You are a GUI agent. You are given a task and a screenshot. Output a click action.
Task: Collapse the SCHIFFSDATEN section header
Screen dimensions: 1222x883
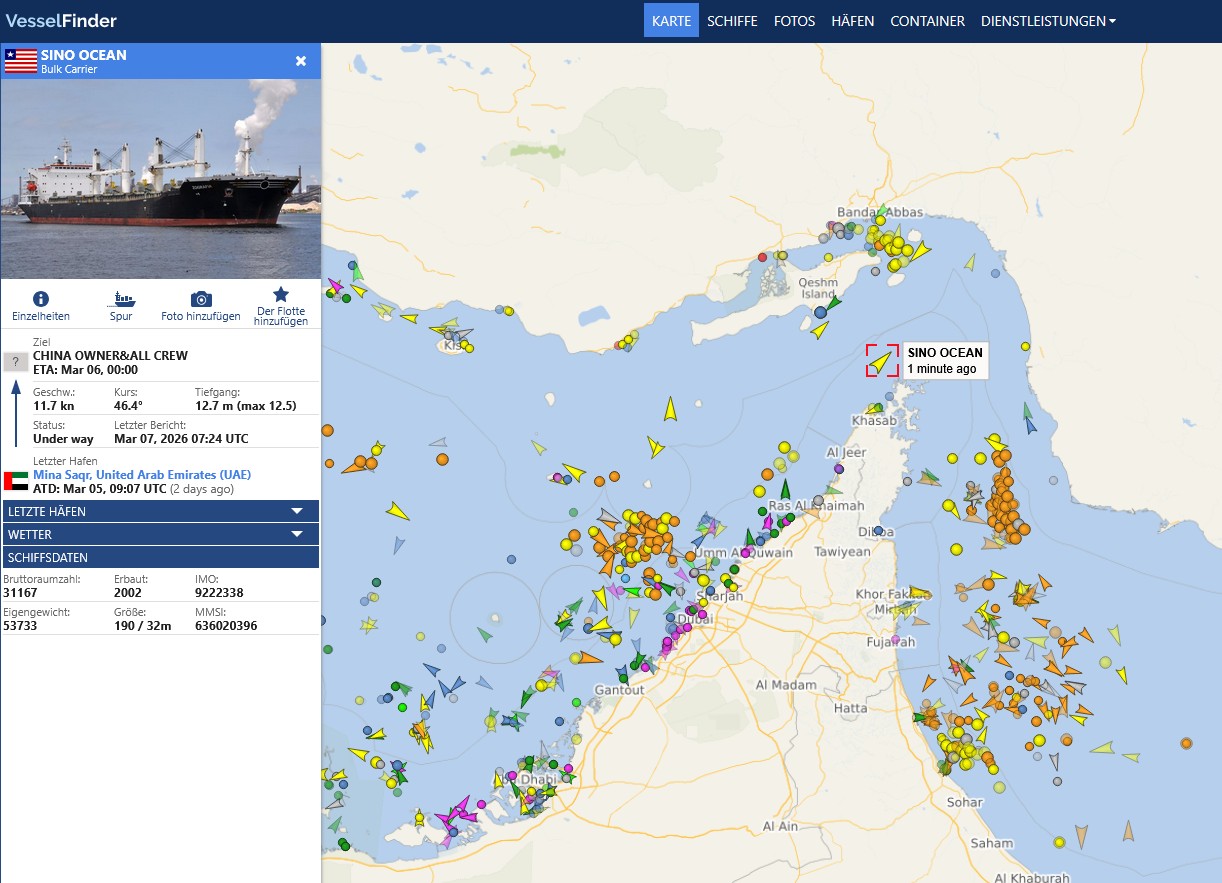tap(160, 557)
